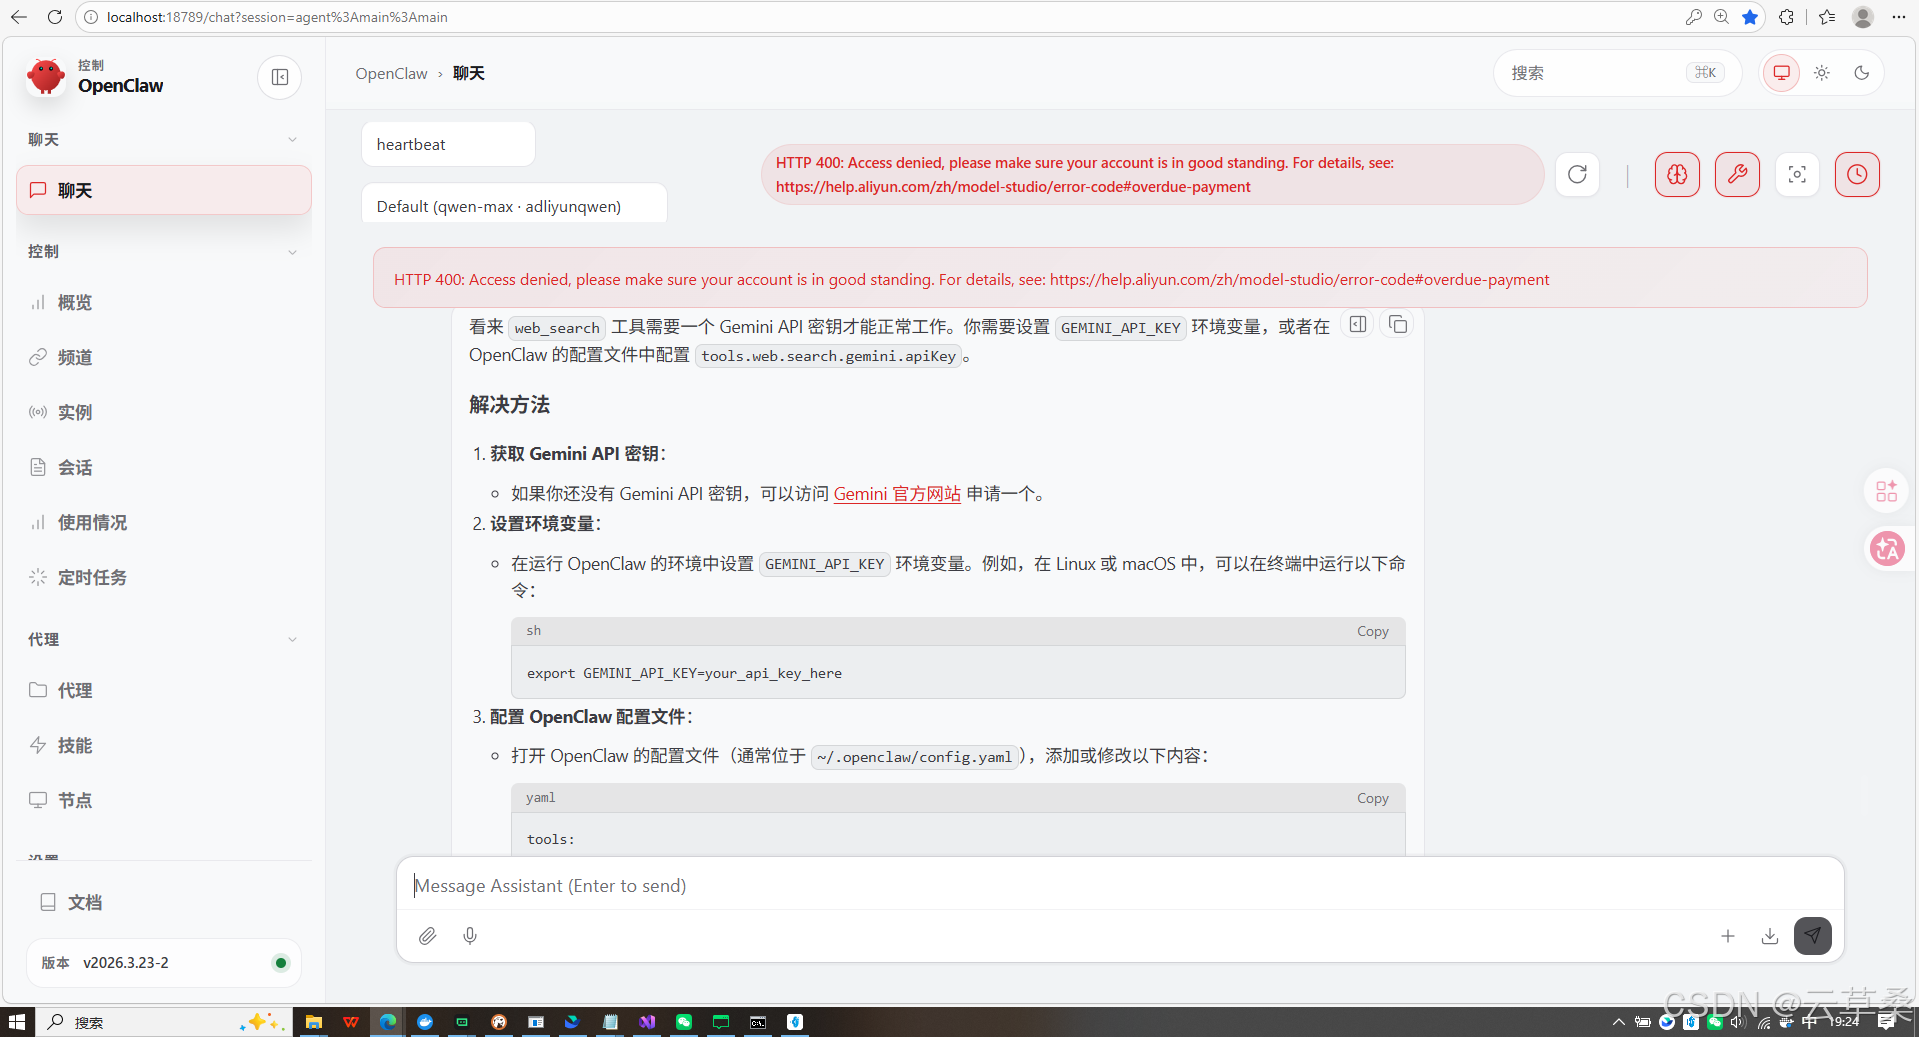Go back using browser back arrow
The image size is (1919, 1037).
pos(19,17)
